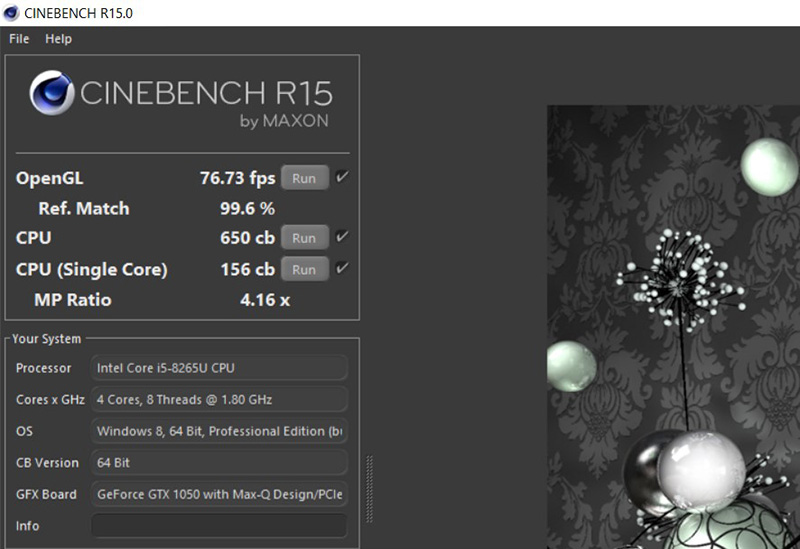Select the Cores x GHz field
The image size is (800, 549).
[219, 399]
